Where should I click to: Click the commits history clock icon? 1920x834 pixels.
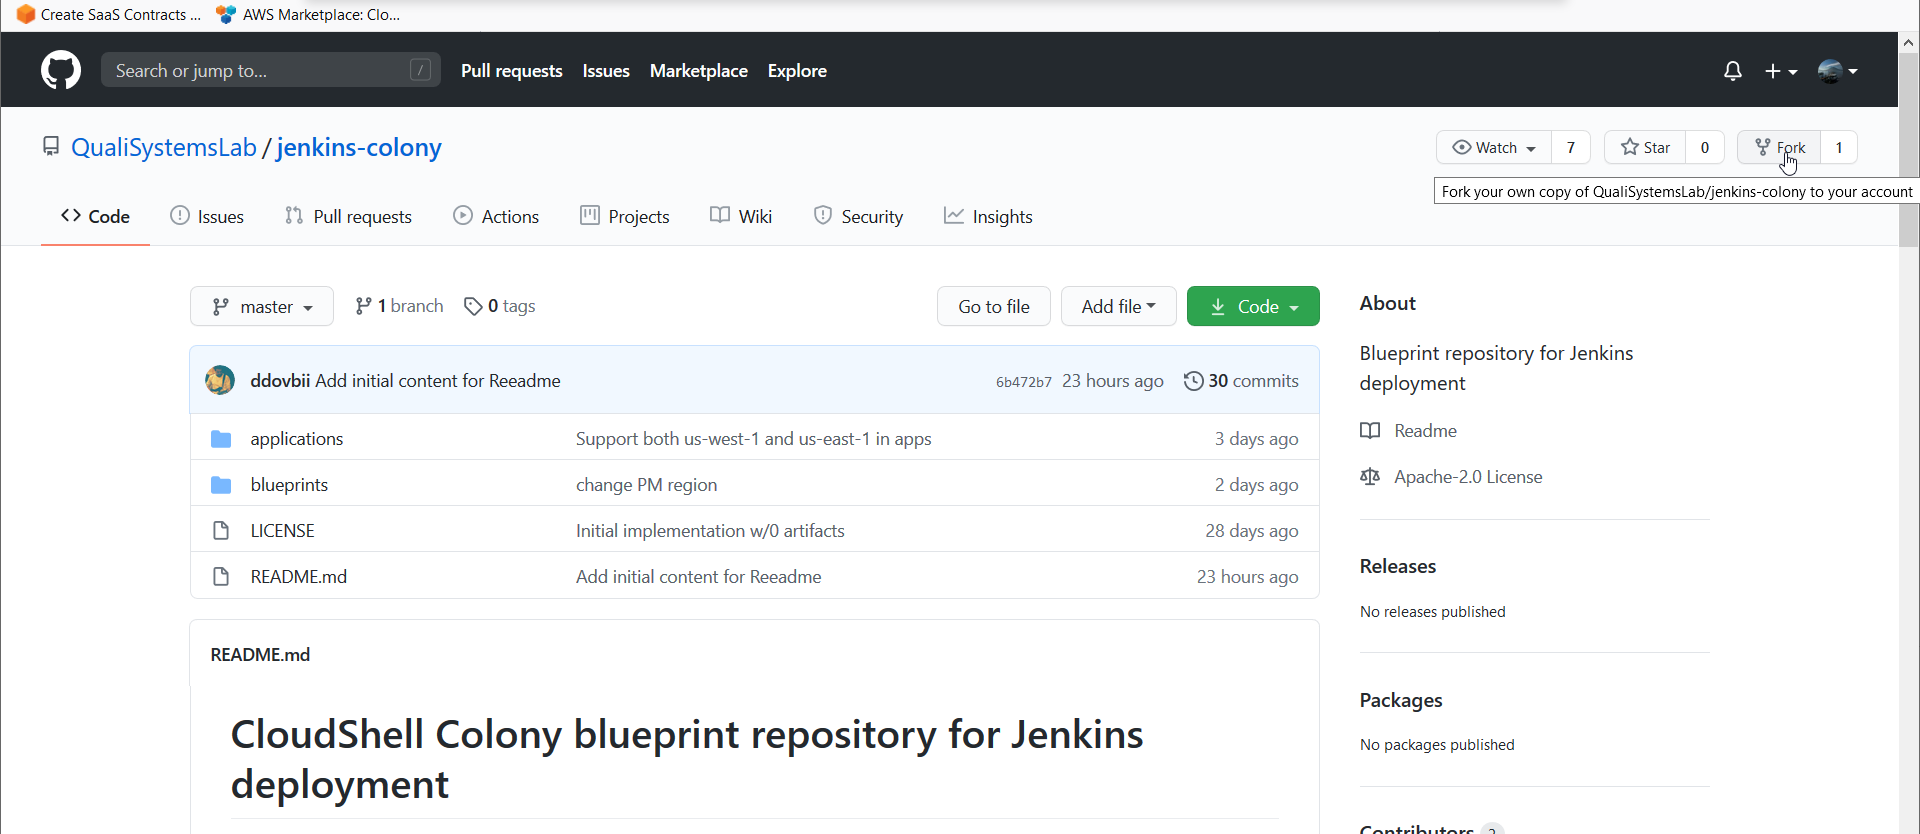point(1193,381)
